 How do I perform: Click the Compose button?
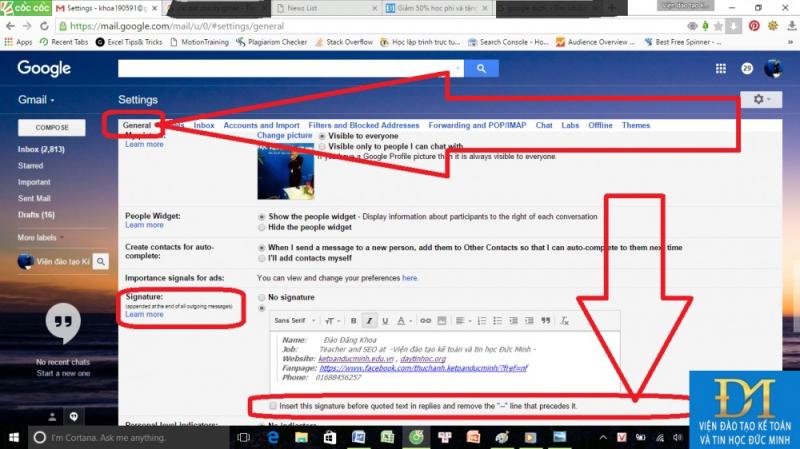pyautogui.click(x=52, y=128)
